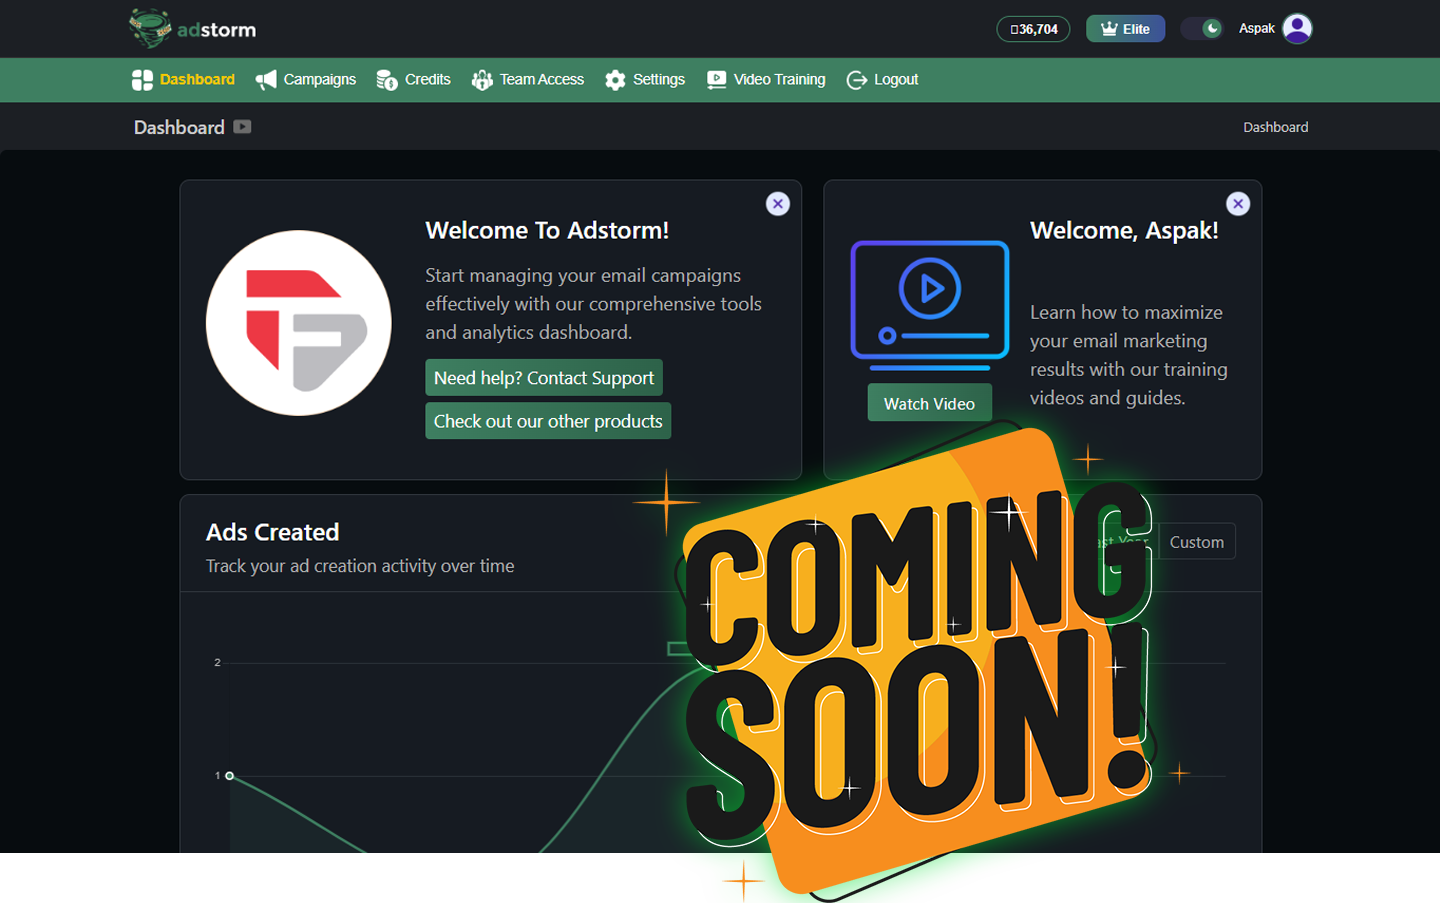Open the Aspak user avatar

[1297, 28]
